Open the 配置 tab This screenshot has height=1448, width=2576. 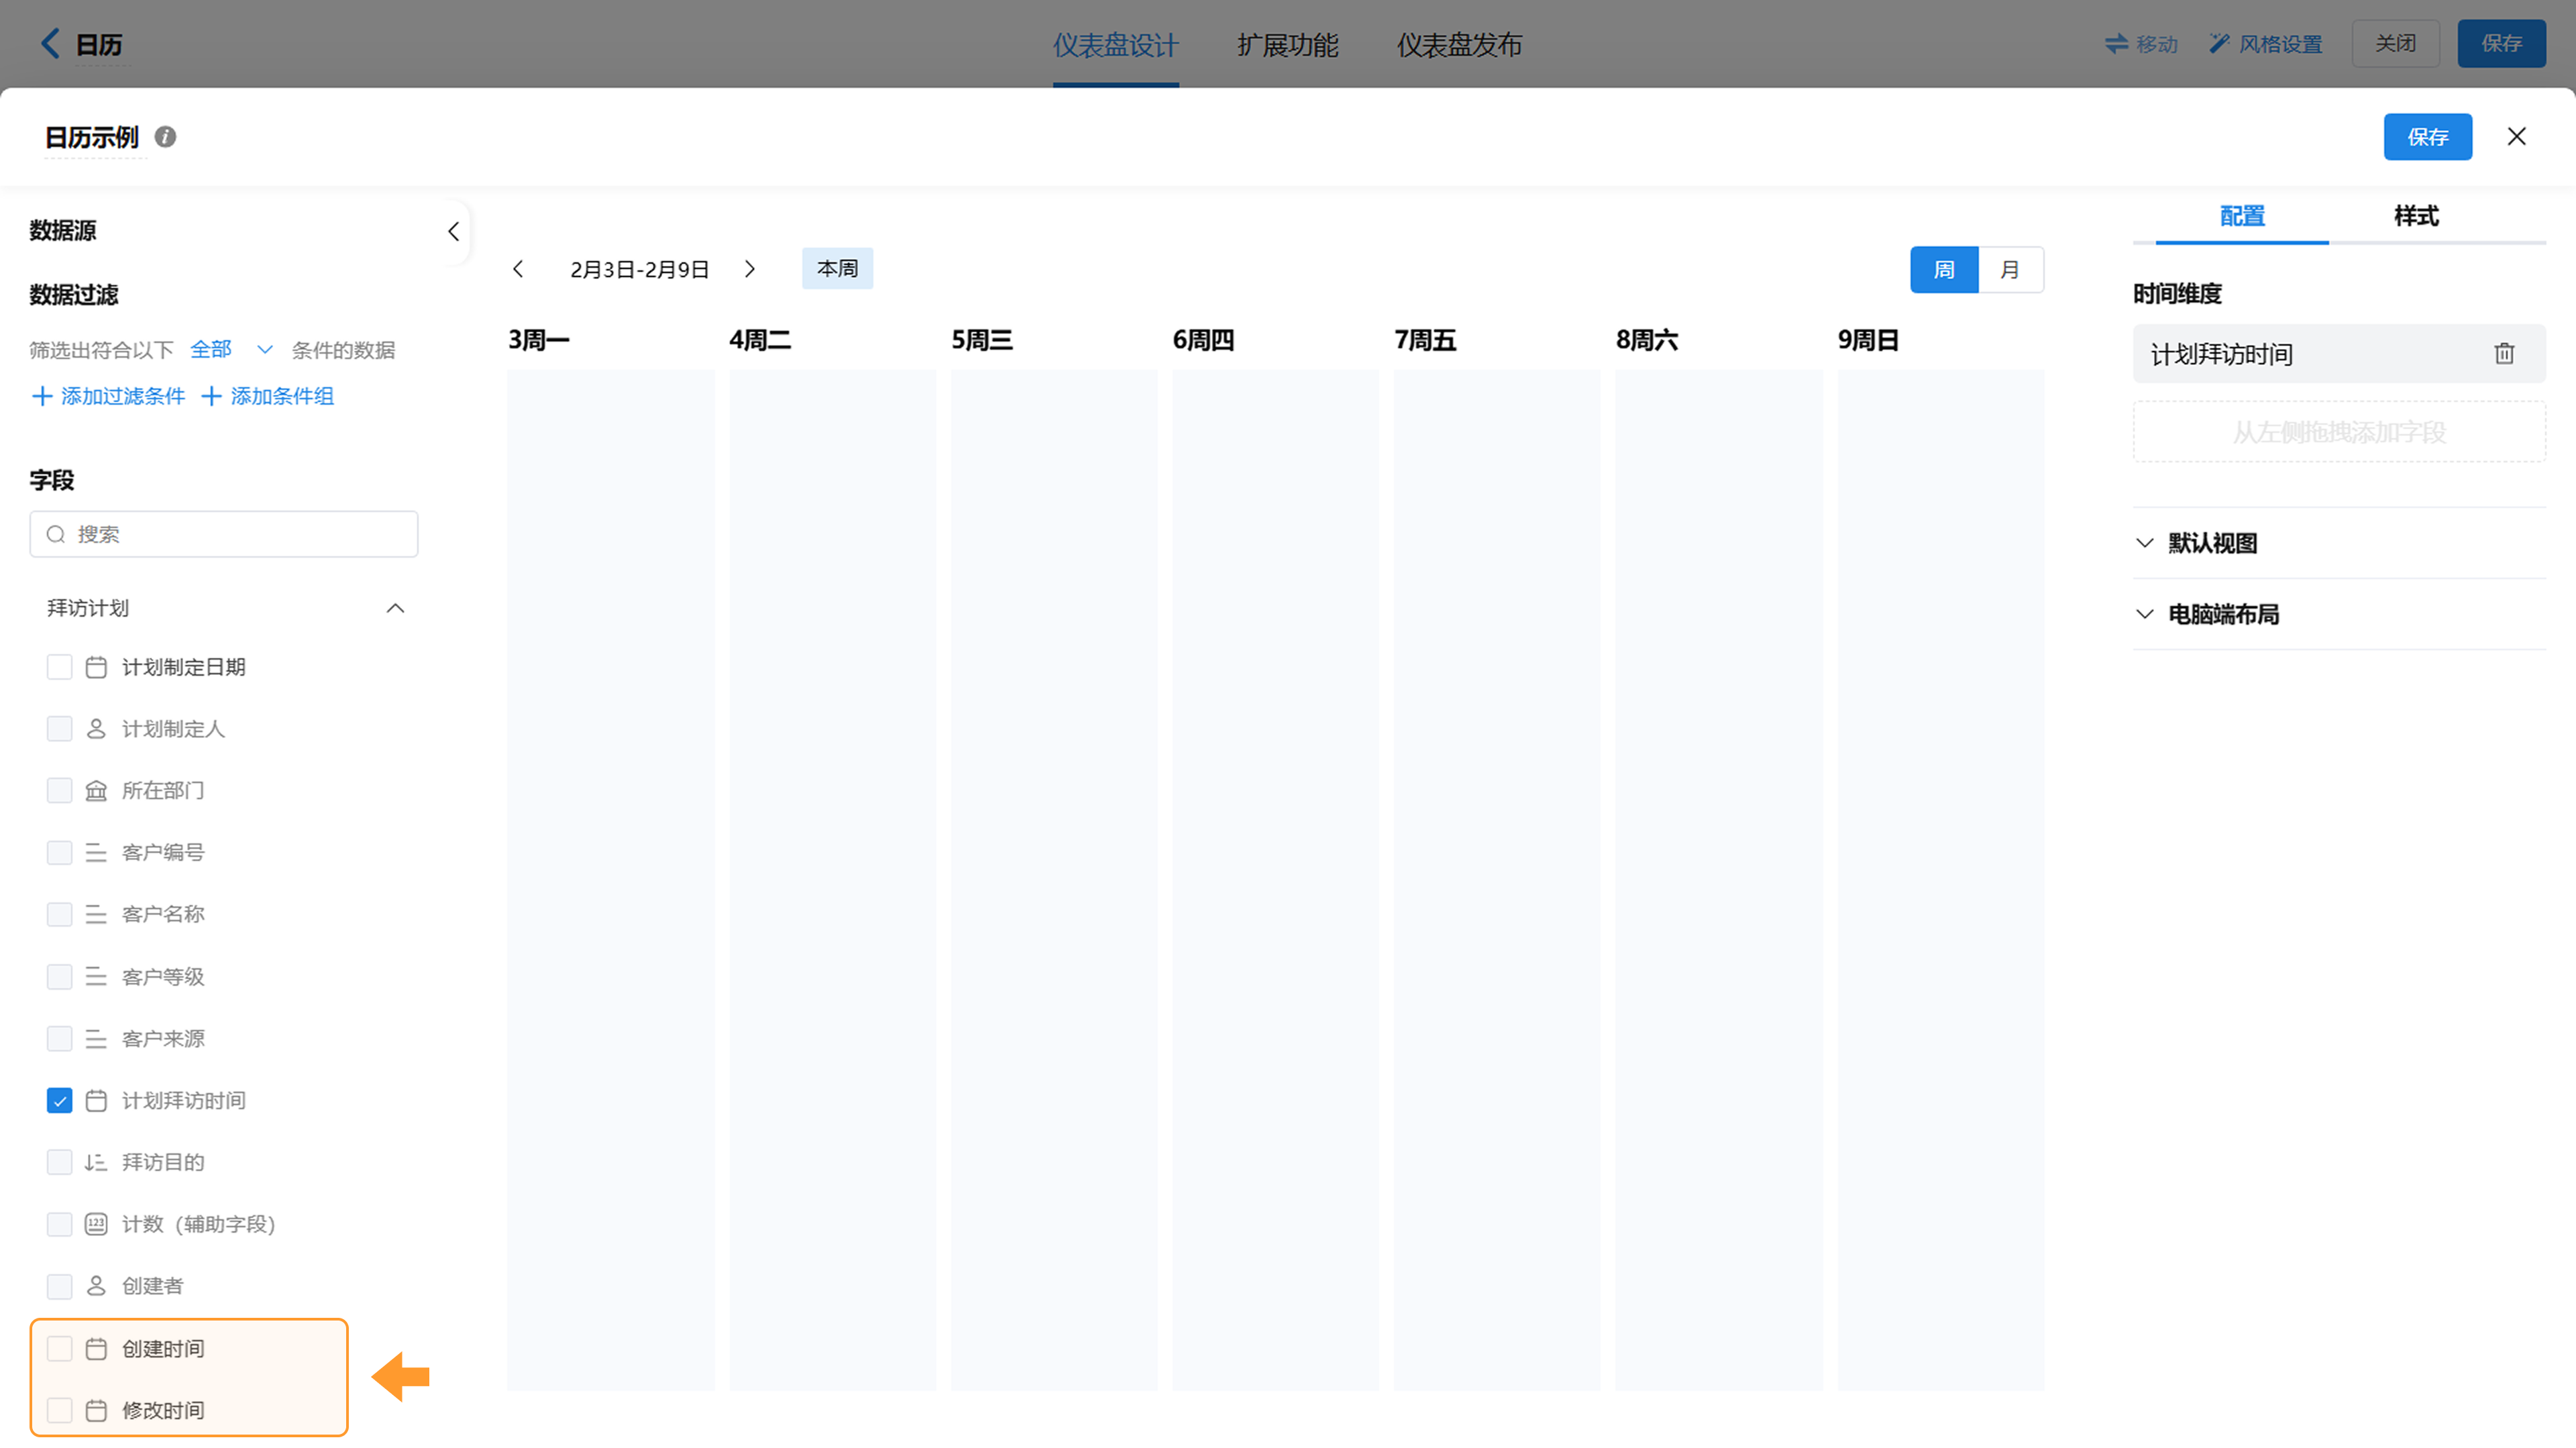(2242, 216)
